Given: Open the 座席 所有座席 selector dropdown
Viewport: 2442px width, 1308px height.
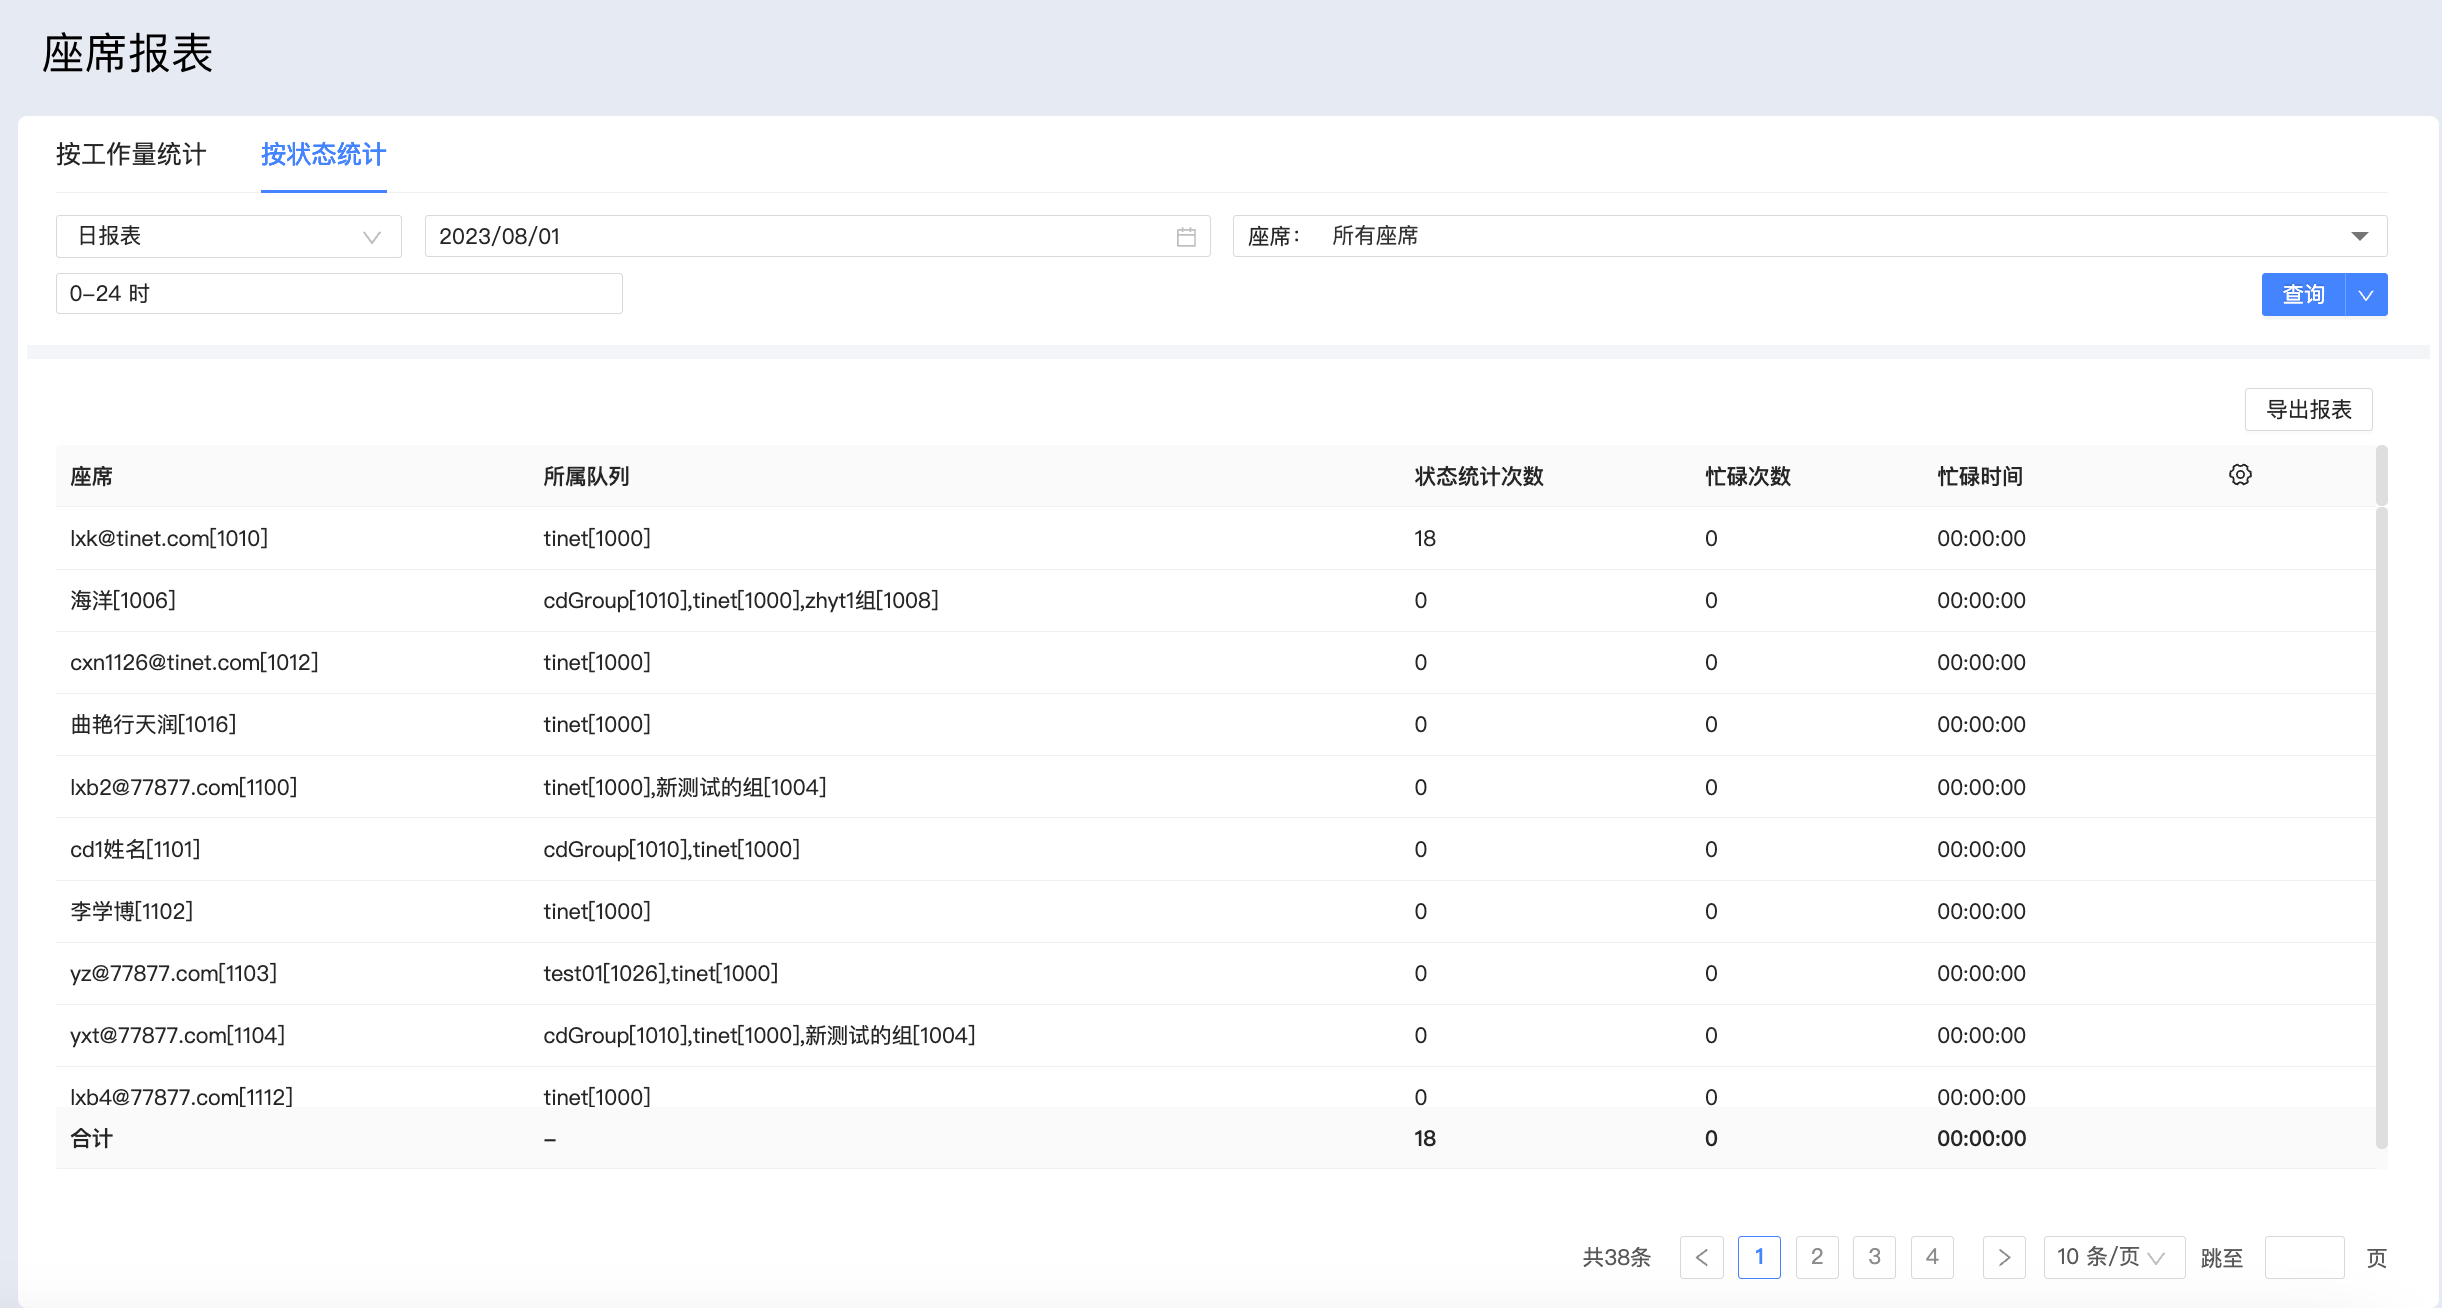Looking at the screenshot, I should (1809, 237).
